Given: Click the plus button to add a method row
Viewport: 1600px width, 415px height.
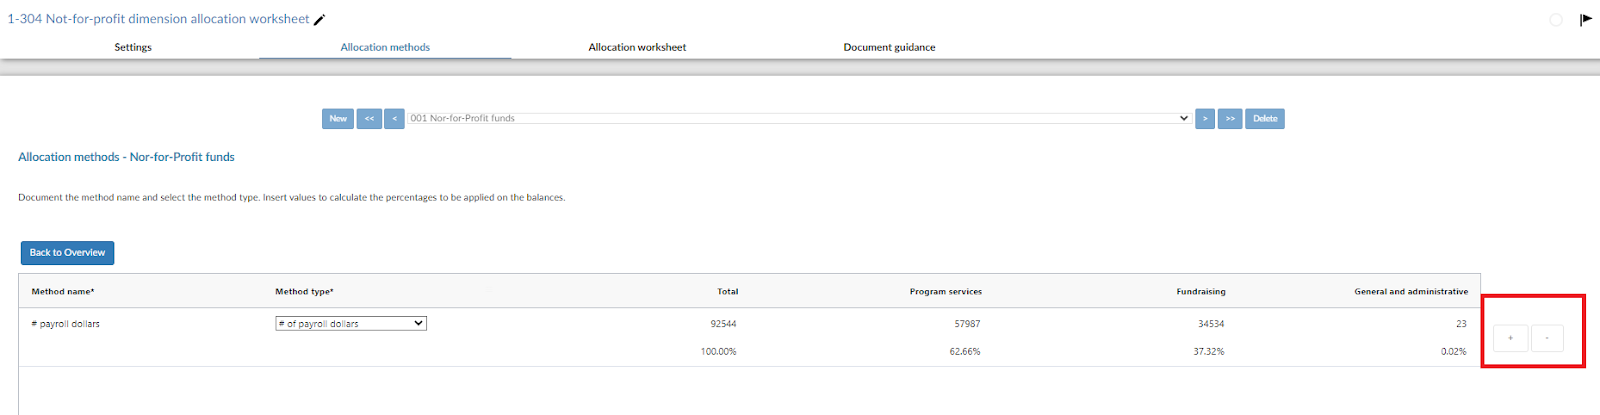Looking at the screenshot, I should [x=1510, y=338].
